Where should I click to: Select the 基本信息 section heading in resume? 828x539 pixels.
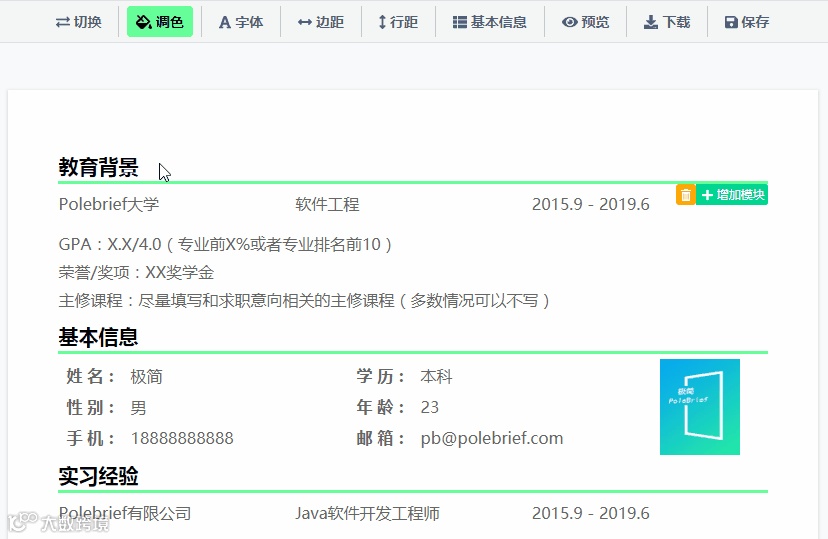(98, 337)
